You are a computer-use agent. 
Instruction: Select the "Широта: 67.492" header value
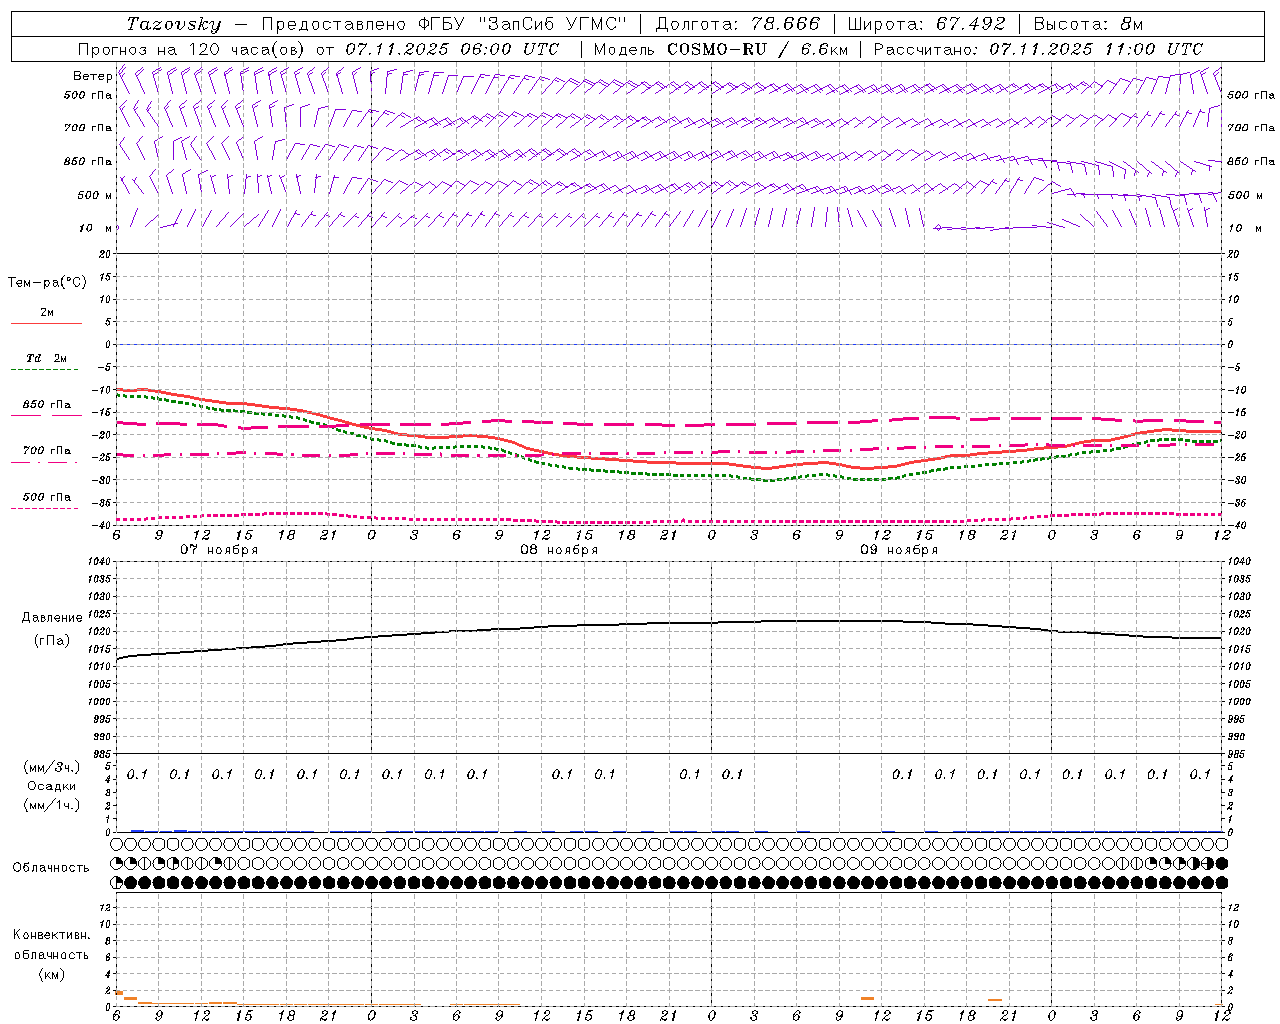coord(926,24)
